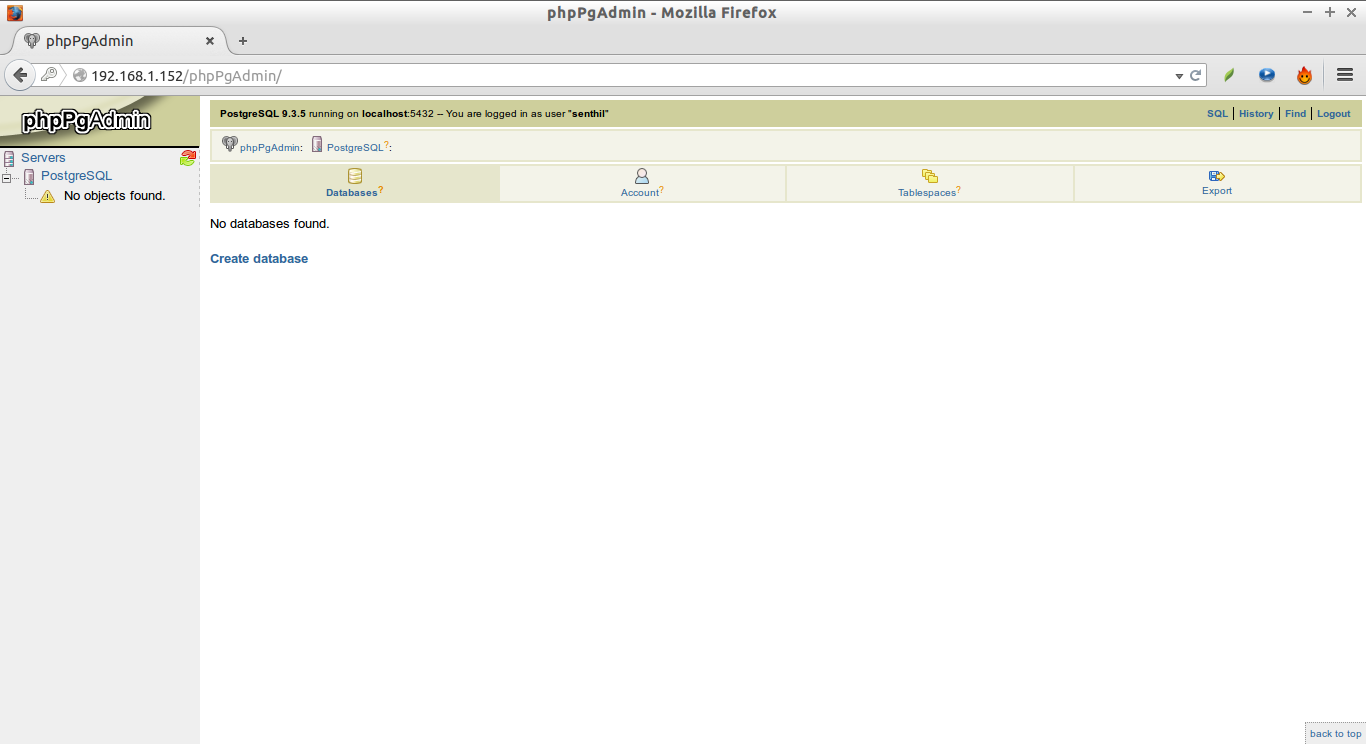Click PostgreSQL breadcrumb link
The image size is (1366, 744).
355,148
